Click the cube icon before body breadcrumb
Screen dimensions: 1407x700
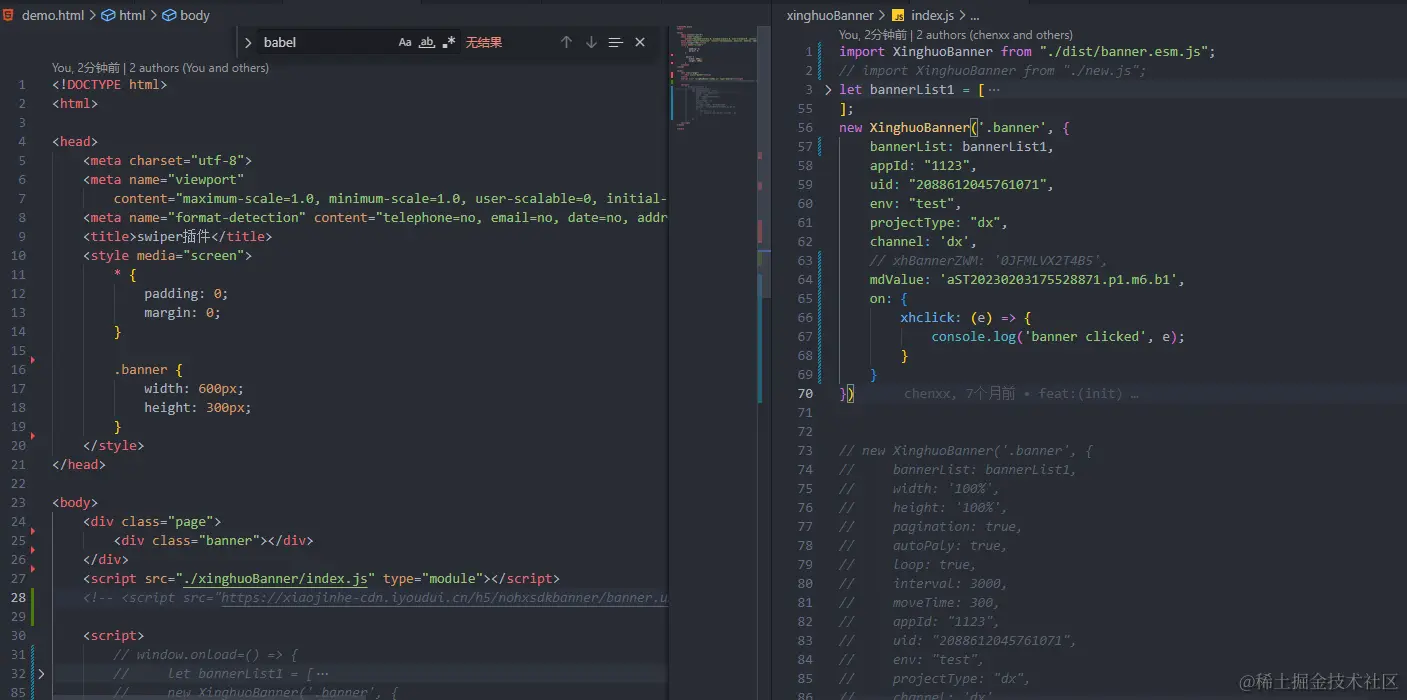[169, 15]
